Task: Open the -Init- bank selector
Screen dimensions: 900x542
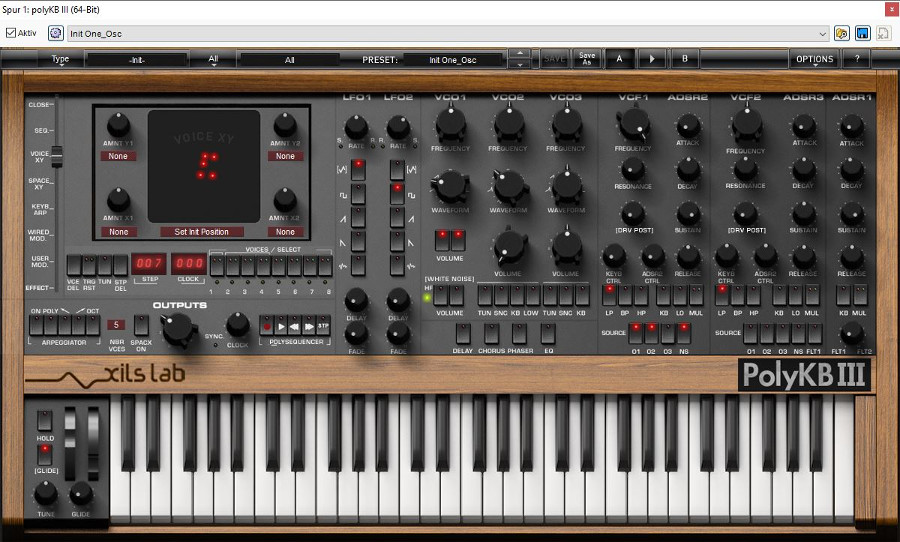Action: 137,60
